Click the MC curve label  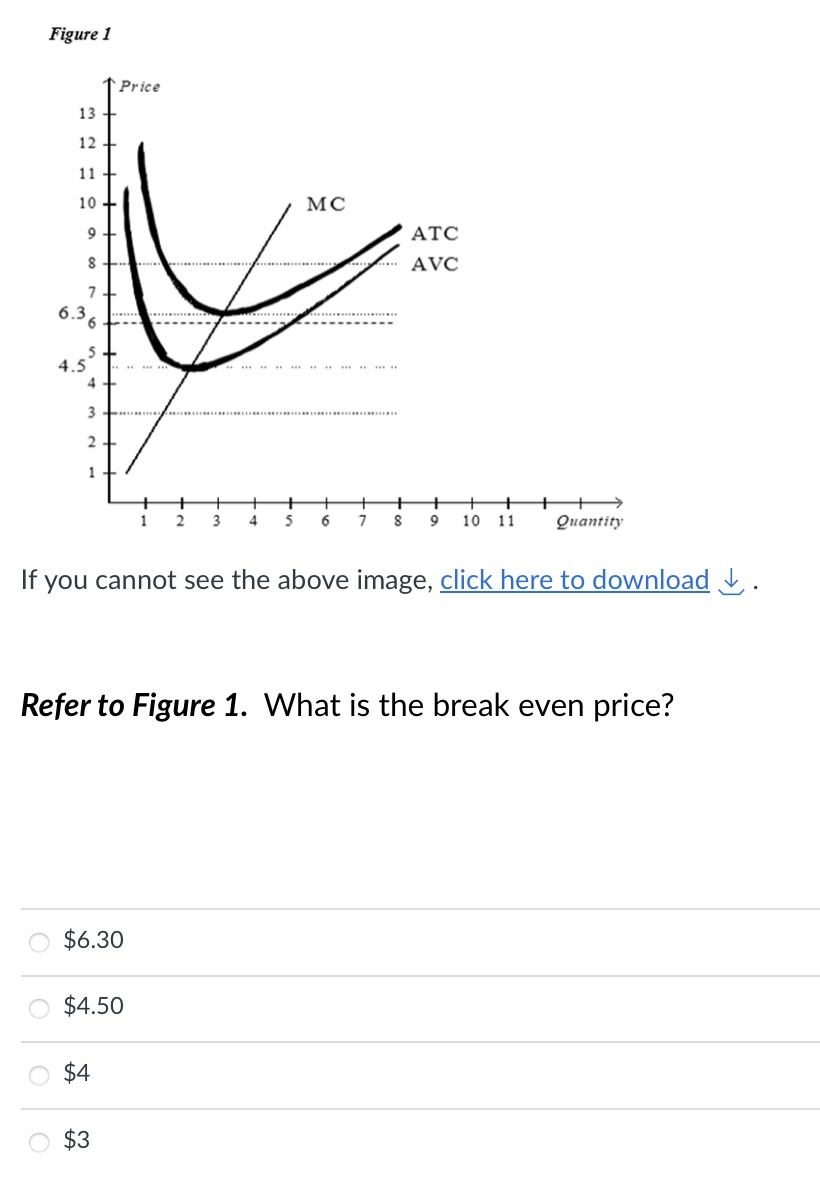click(327, 204)
